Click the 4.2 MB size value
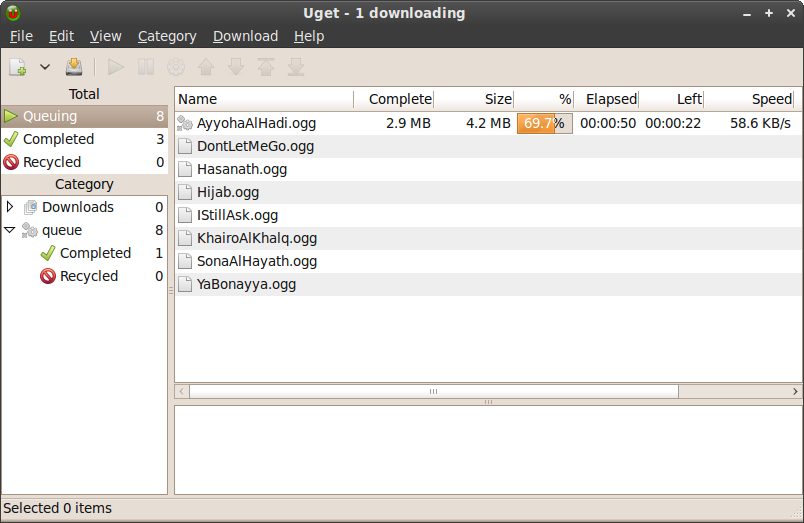804x523 pixels. [488, 124]
